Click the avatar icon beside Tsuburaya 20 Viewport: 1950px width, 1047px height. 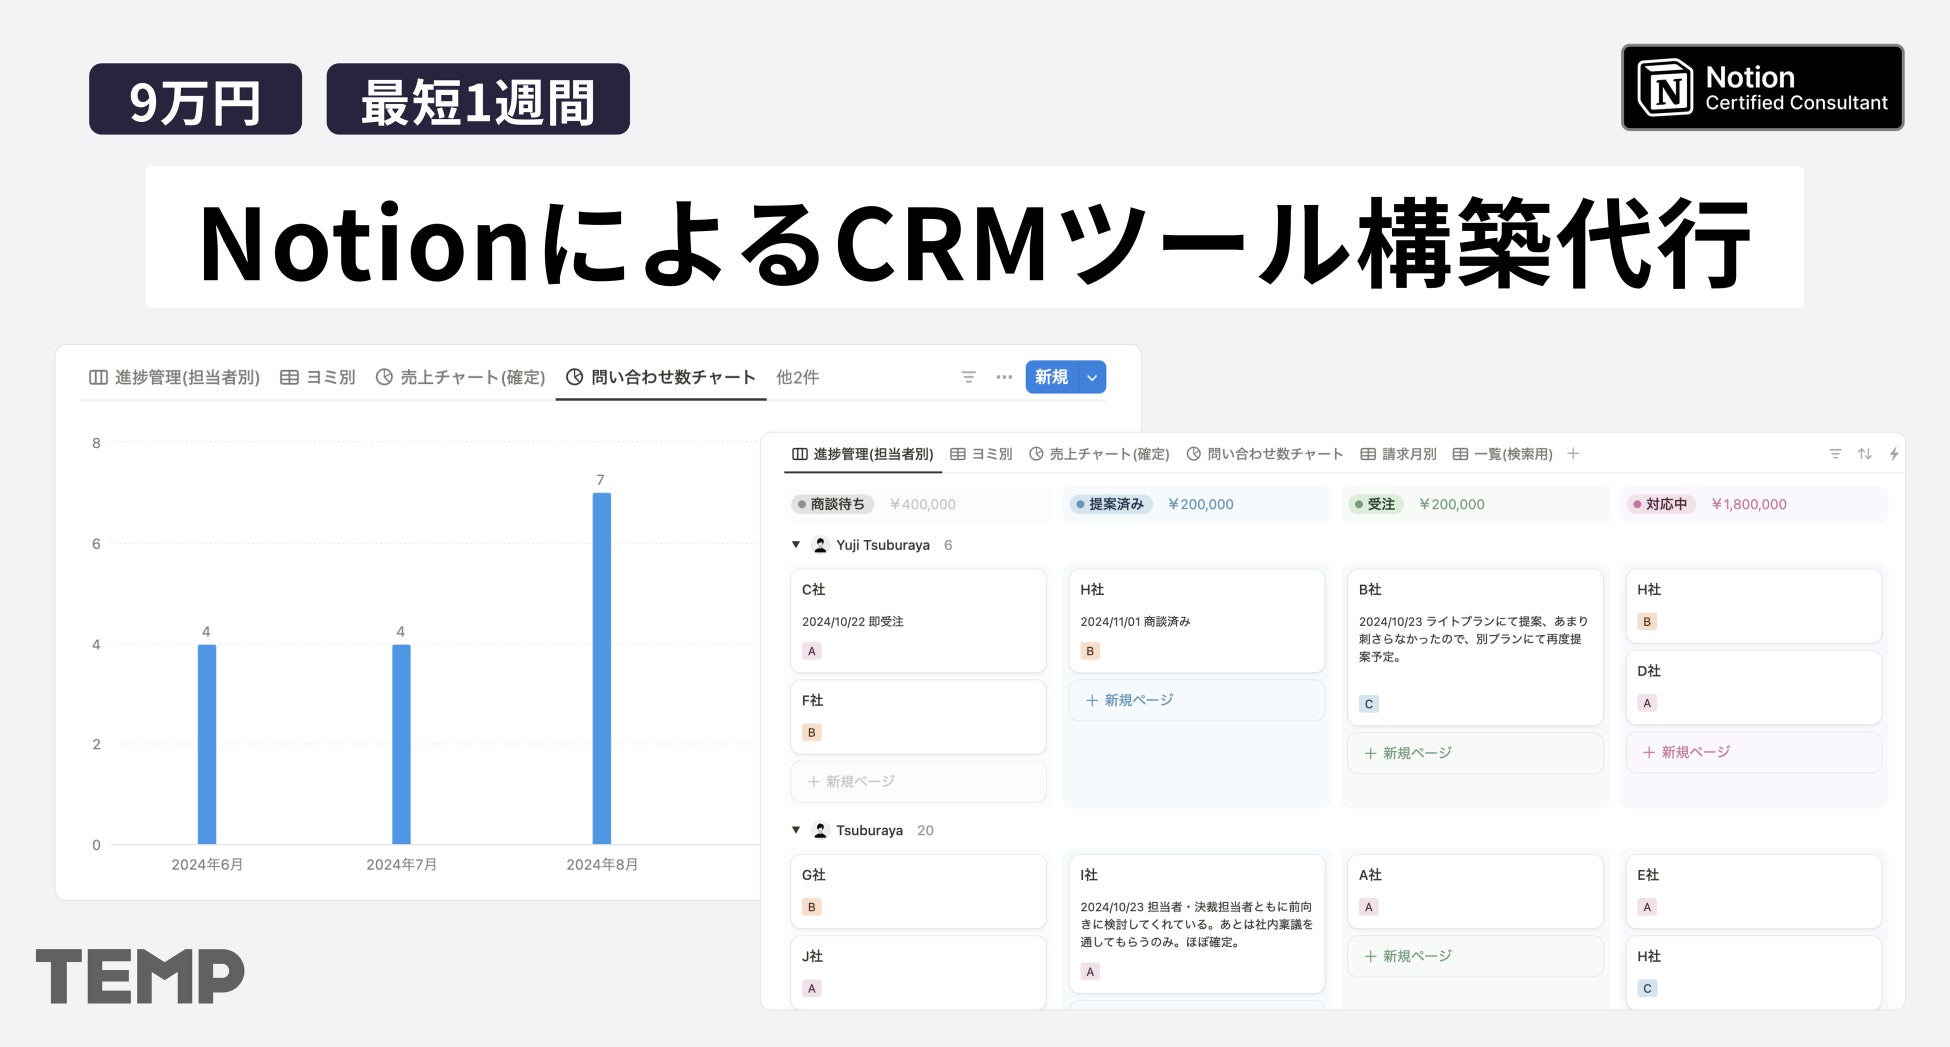820,830
